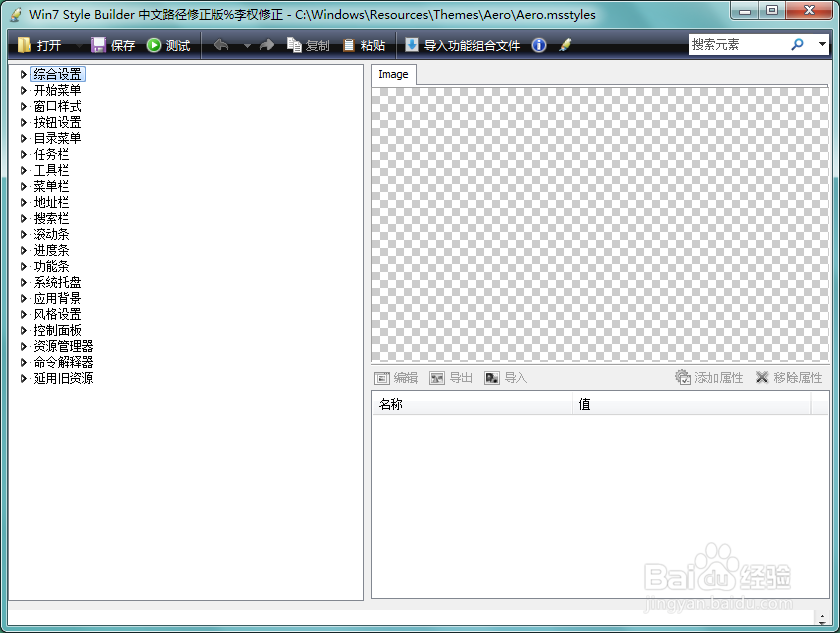Viewport: 840px width, 633px height.
Task: Run the 测试 test button
Action: click(168, 46)
